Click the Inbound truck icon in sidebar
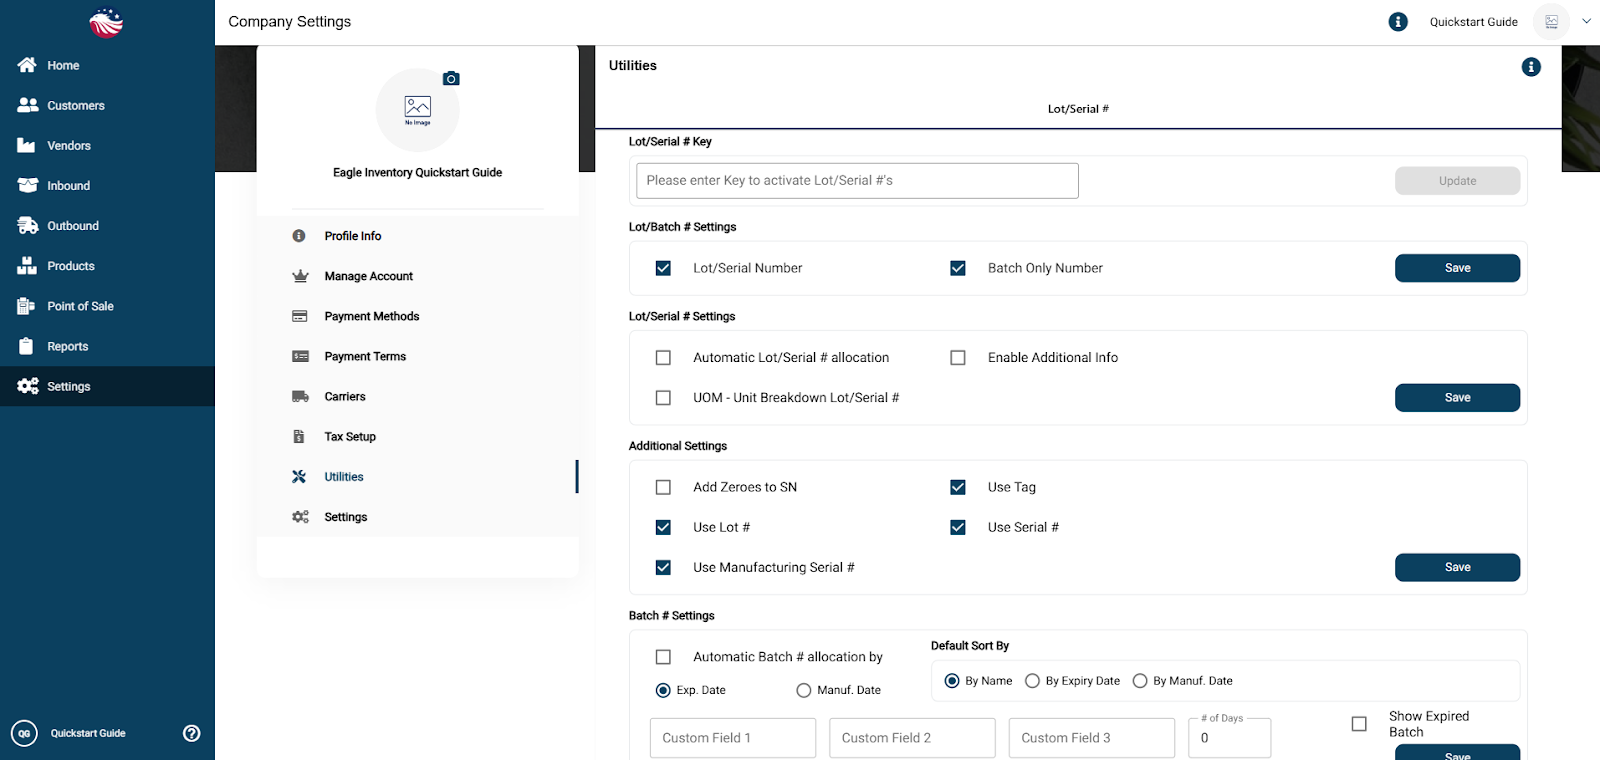Image resolution: width=1600 pixels, height=760 pixels. point(27,185)
